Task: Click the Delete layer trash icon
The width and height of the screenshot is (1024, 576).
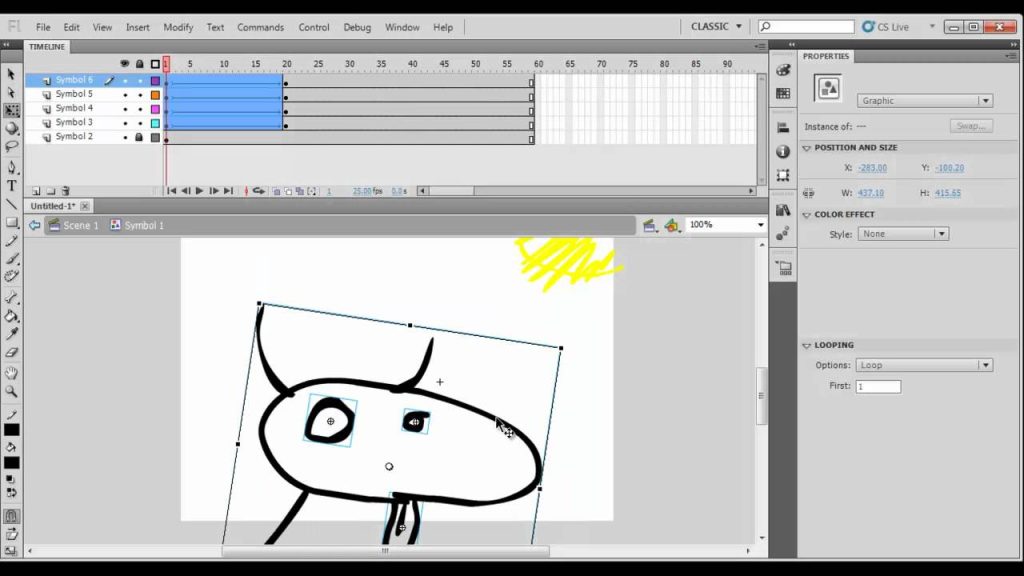Action: click(x=65, y=191)
